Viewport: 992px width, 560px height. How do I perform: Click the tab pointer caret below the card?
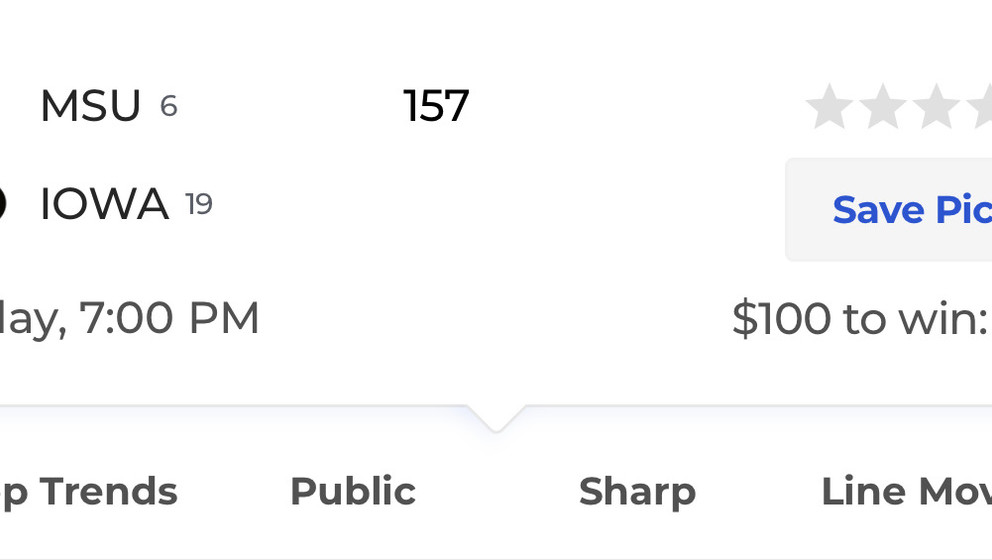tap(496, 418)
